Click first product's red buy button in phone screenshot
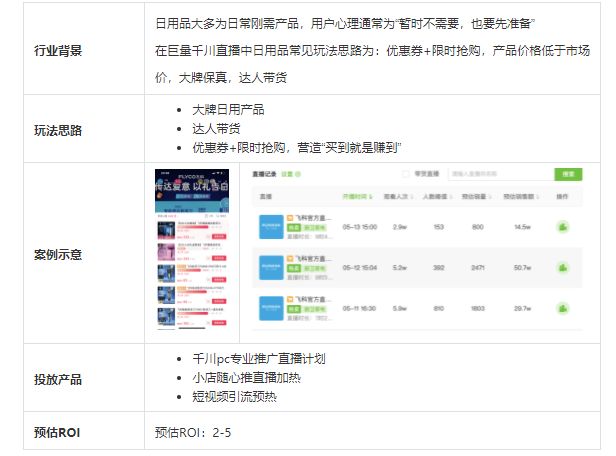Screen dimensions: 616x456 click(x=219, y=236)
